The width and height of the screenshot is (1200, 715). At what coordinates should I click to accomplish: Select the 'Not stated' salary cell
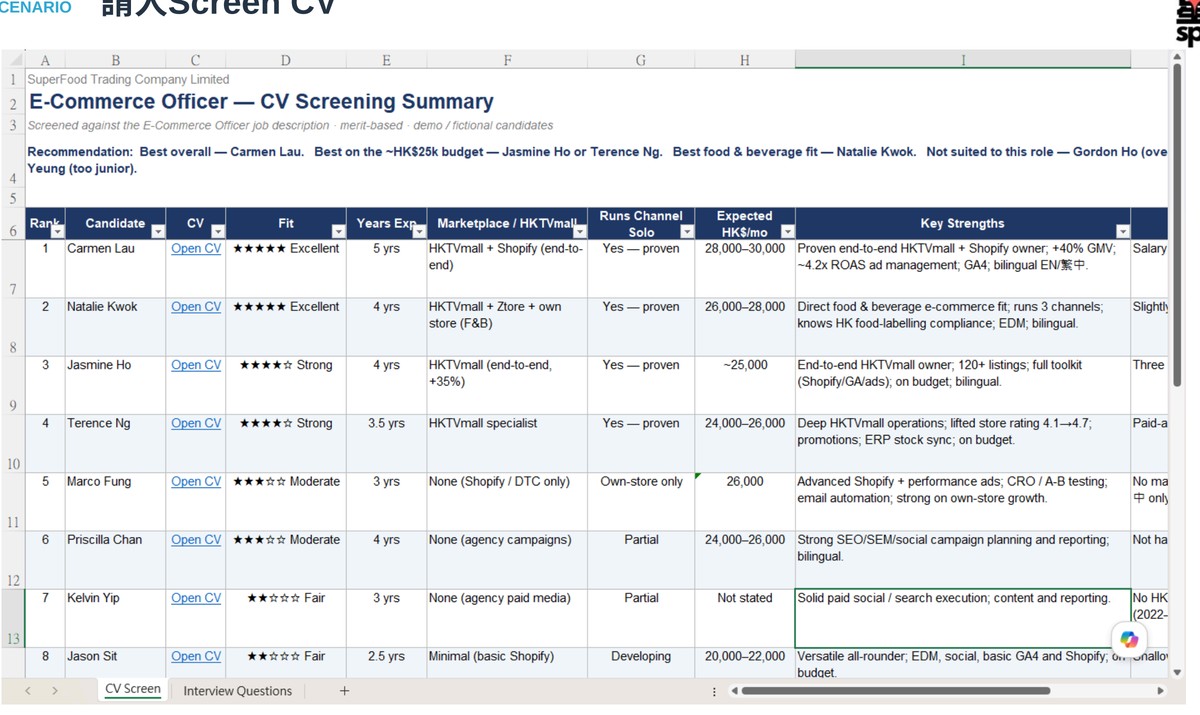tap(745, 619)
